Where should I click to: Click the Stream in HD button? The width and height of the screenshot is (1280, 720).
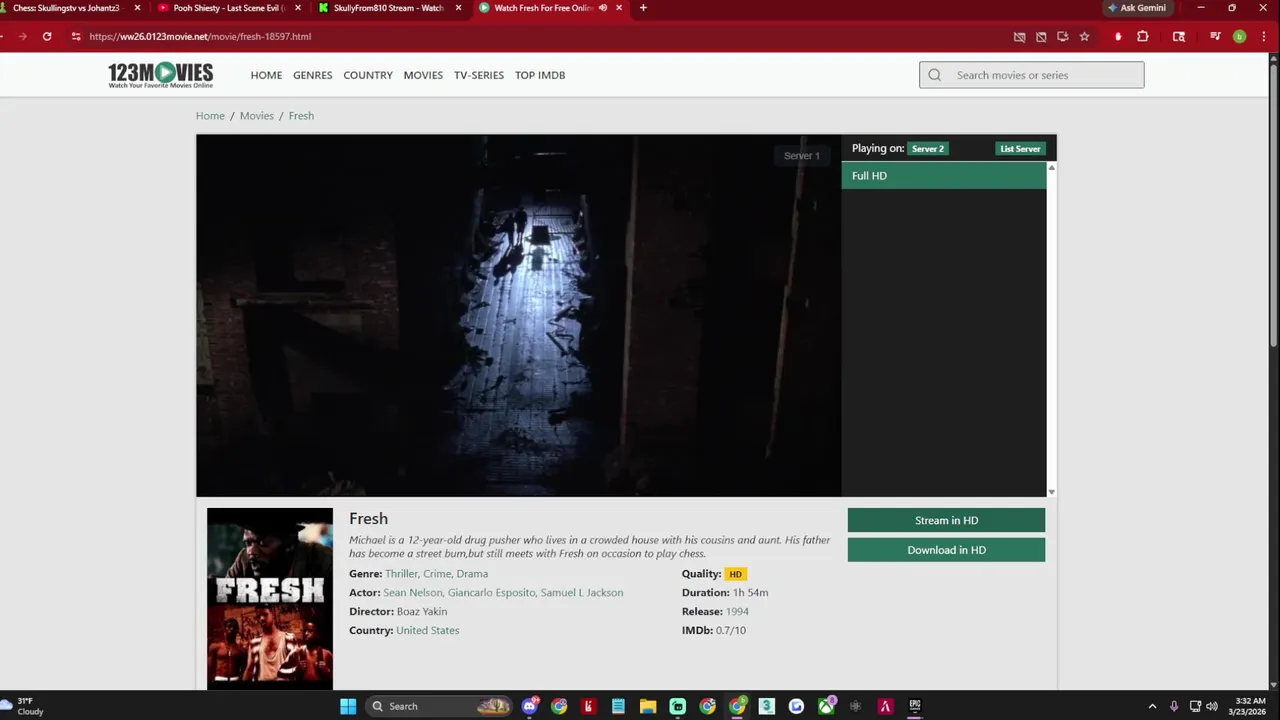click(946, 520)
